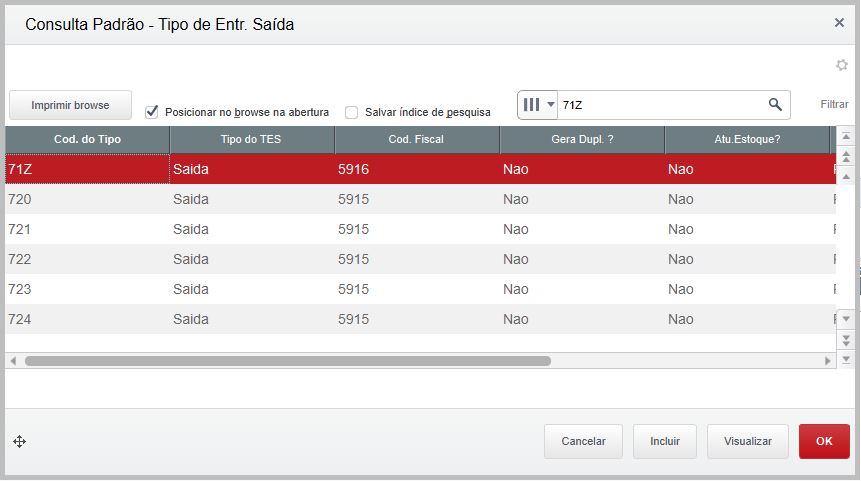Select the row with code 723

[420, 289]
